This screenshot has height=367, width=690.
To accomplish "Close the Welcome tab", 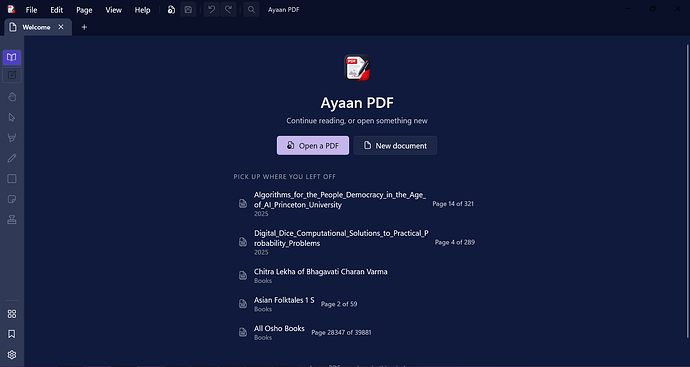I will (61, 27).
